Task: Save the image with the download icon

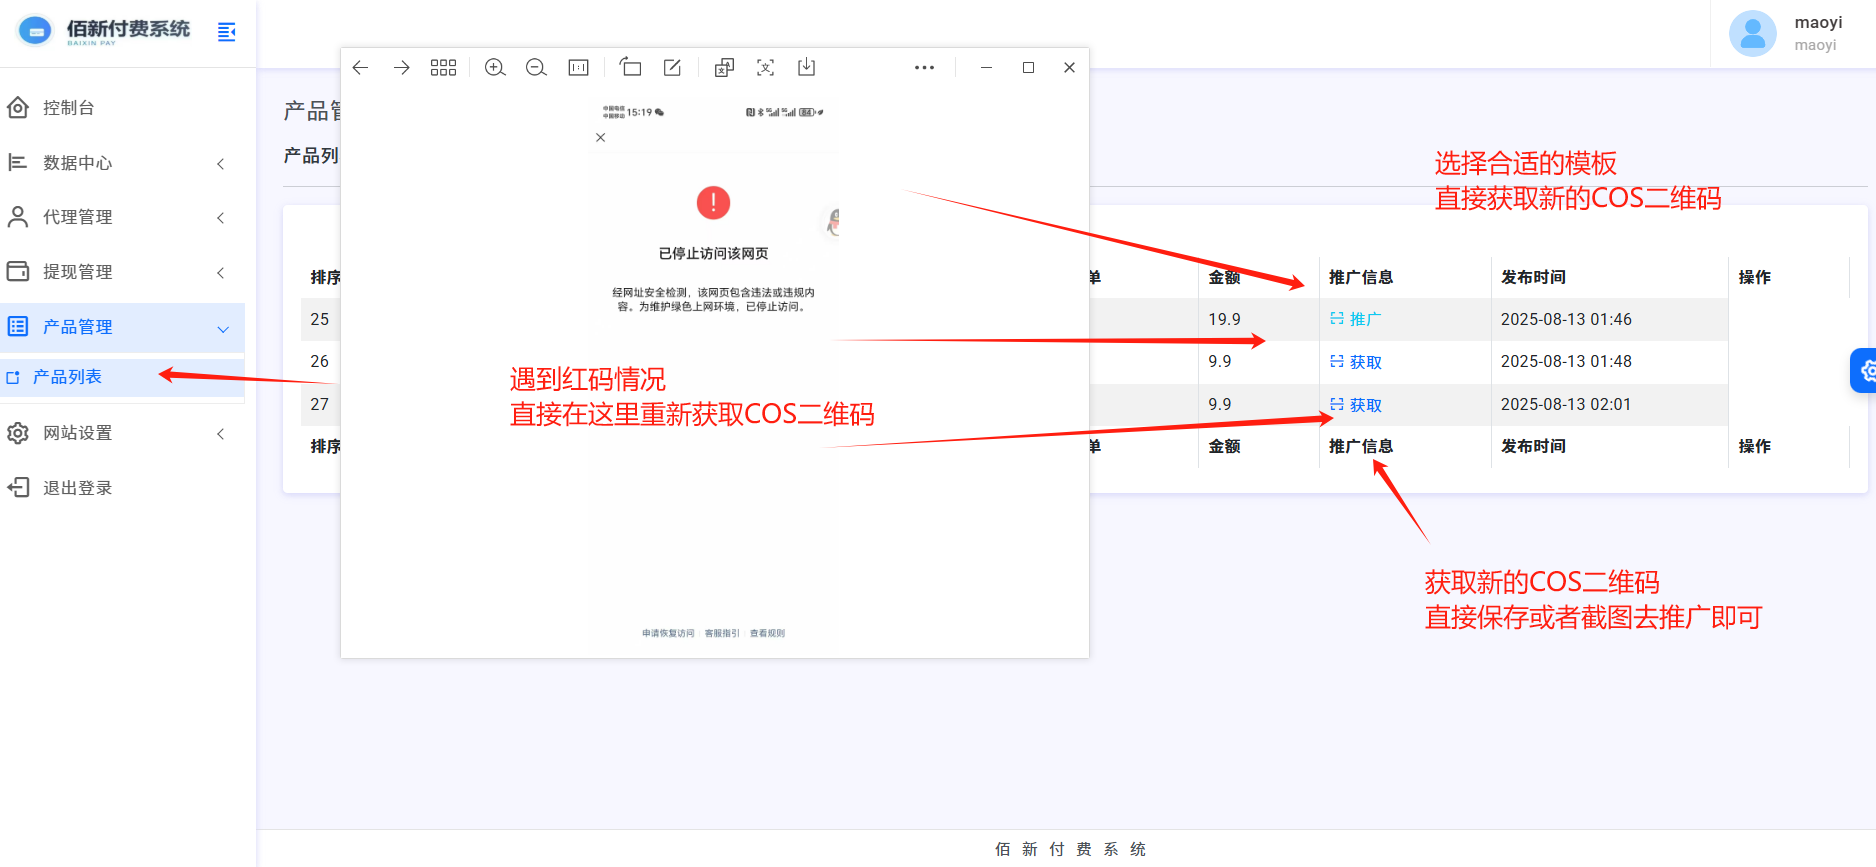Action: pyautogui.click(x=806, y=68)
